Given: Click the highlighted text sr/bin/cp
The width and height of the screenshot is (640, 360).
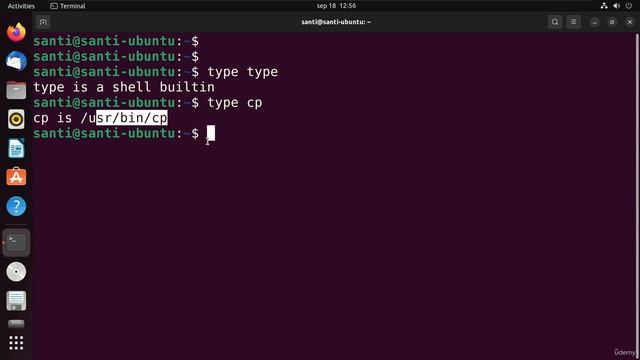Looking at the screenshot, I should pyautogui.click(x=132, y=118).
